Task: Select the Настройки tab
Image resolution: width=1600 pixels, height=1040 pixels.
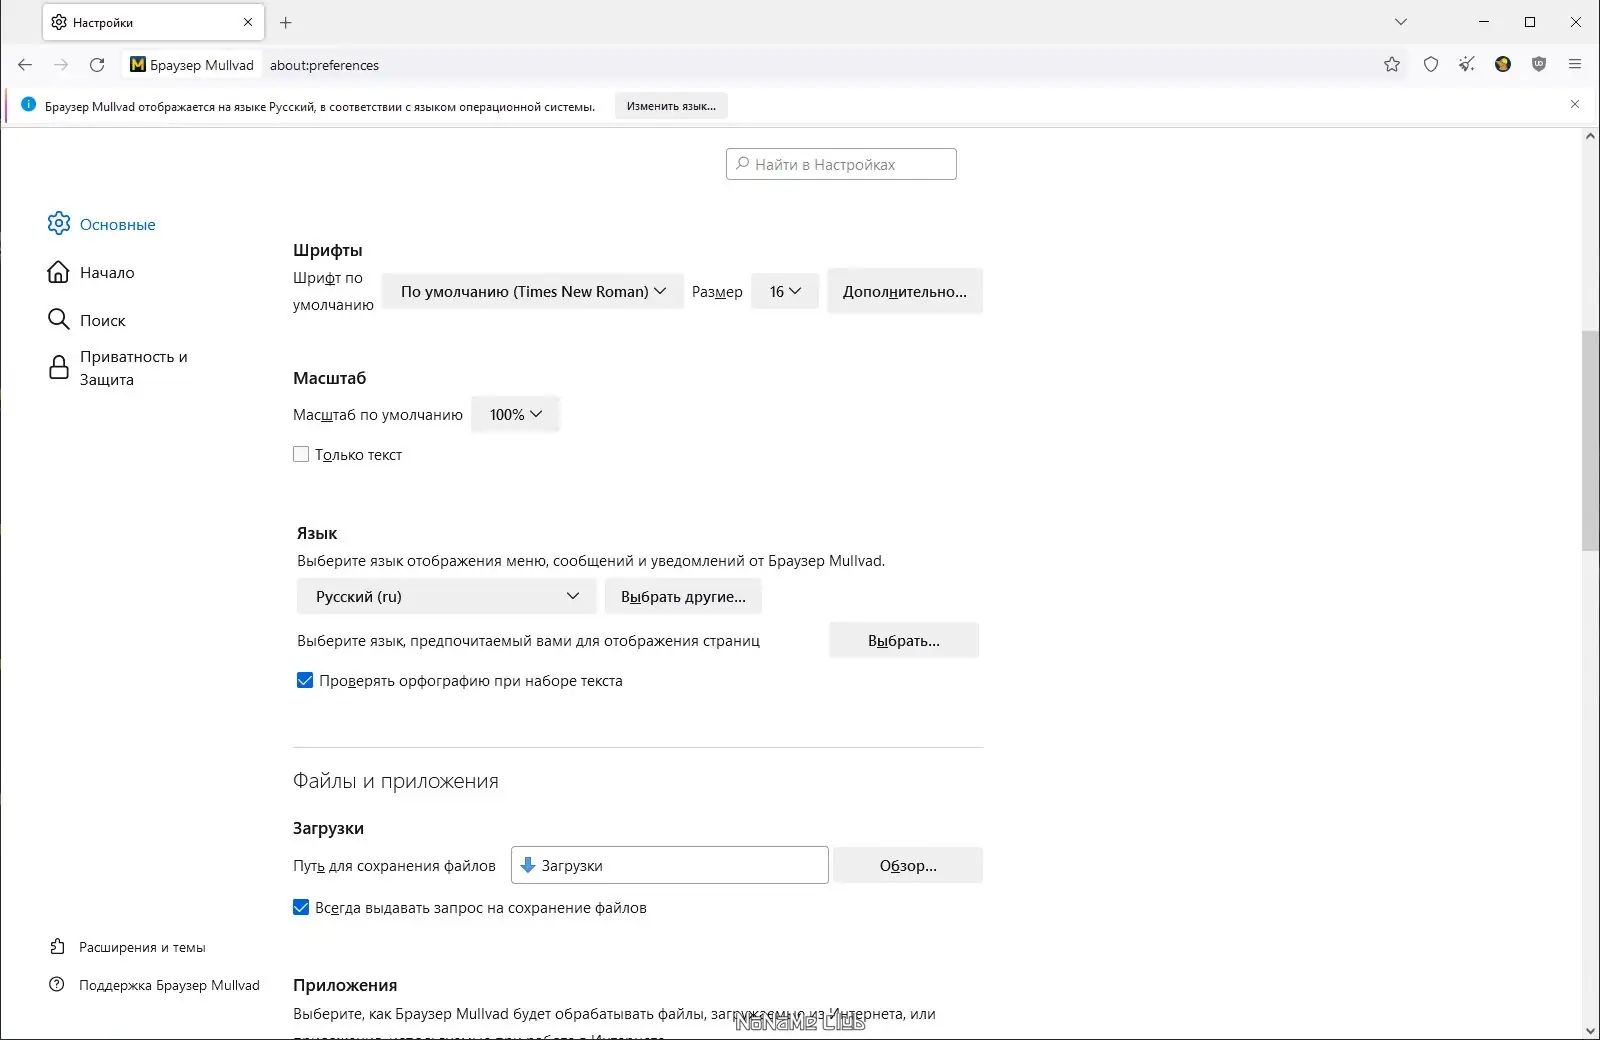Action: pos(153,22)
